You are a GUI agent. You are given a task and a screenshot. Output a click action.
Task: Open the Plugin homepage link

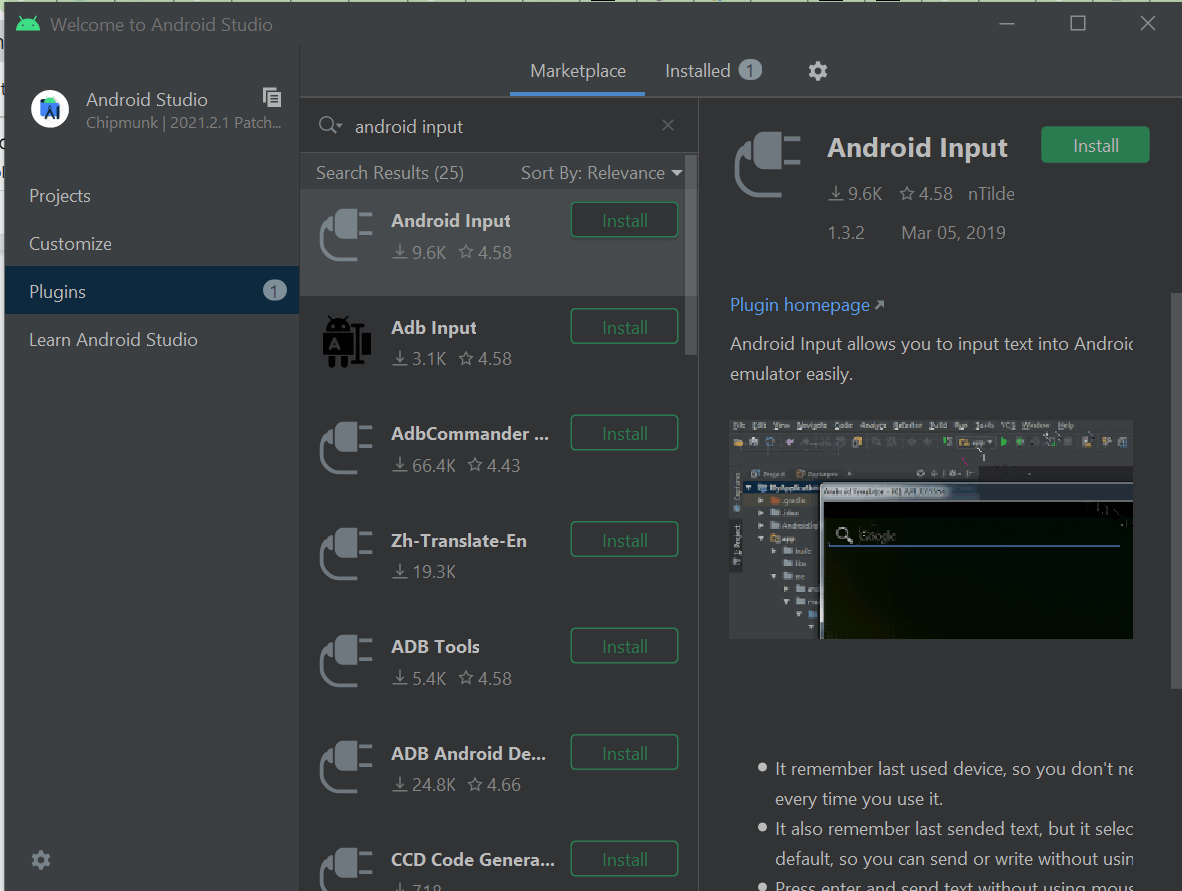pos(799,304)
